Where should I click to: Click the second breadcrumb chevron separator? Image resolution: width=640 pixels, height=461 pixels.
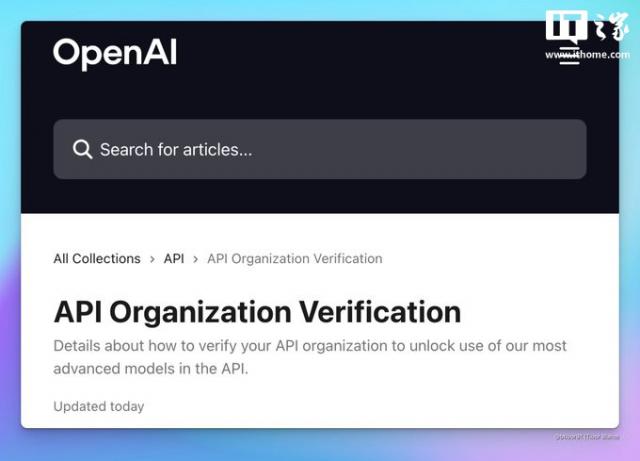196,259
